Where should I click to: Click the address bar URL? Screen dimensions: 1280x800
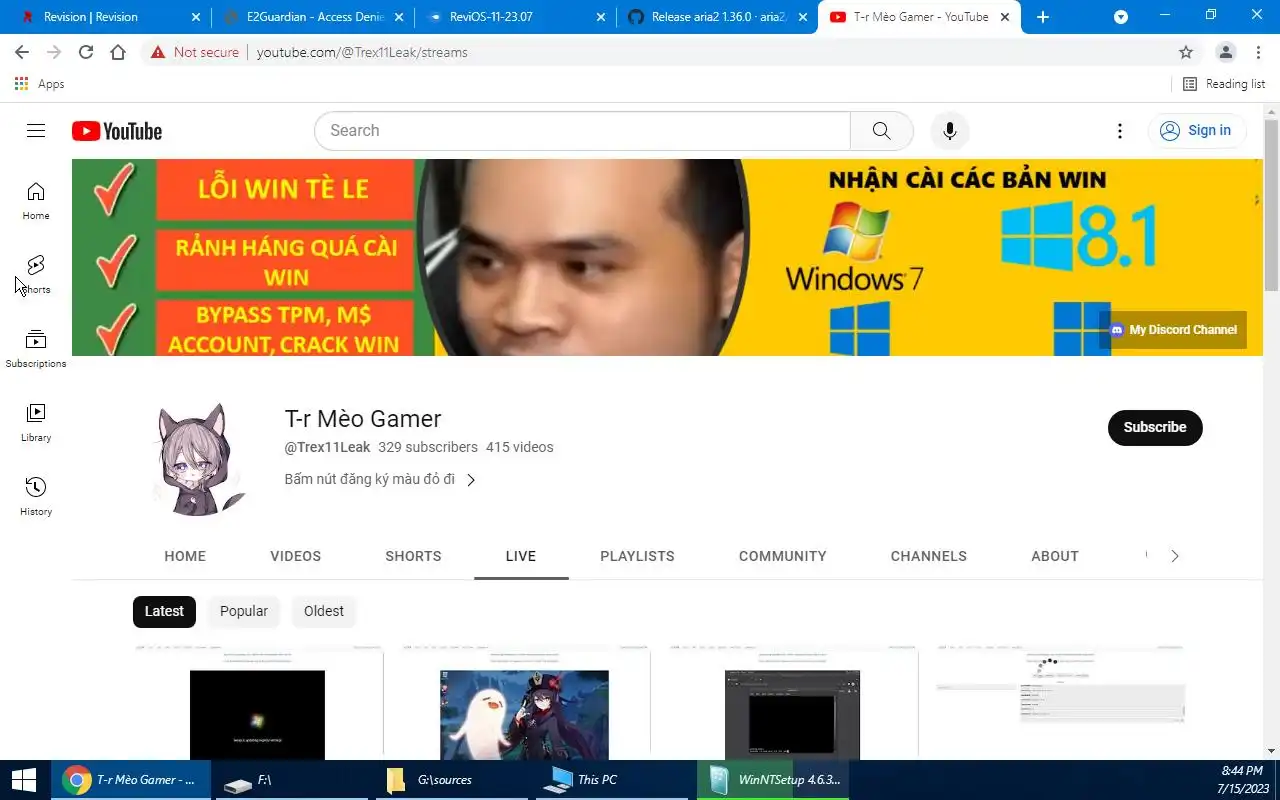pyautogui.click(x=362, y=52)
